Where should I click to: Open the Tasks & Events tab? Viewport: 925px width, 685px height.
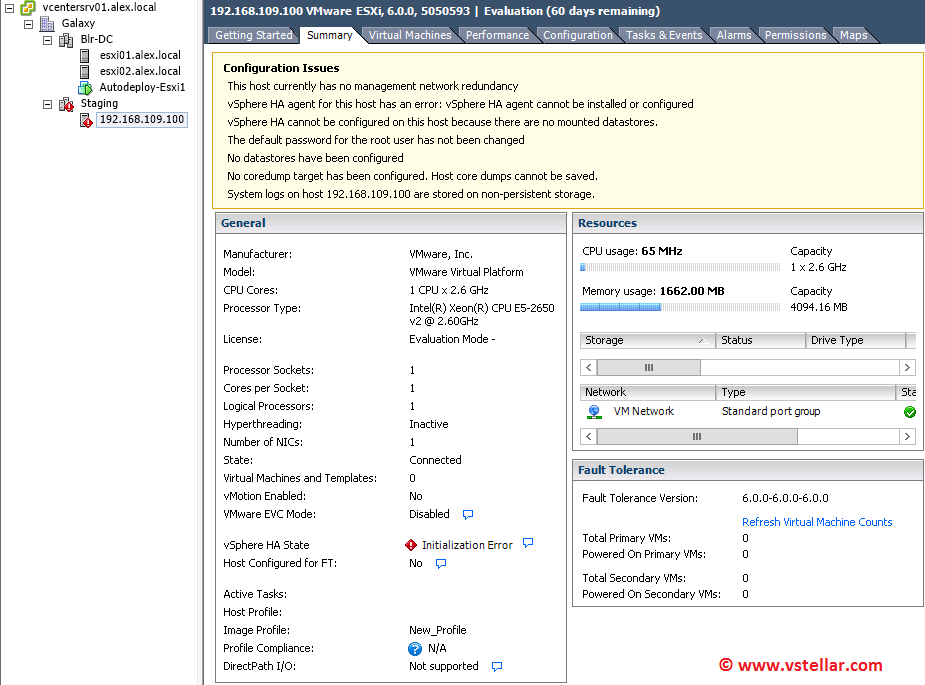tap(663, 35)
